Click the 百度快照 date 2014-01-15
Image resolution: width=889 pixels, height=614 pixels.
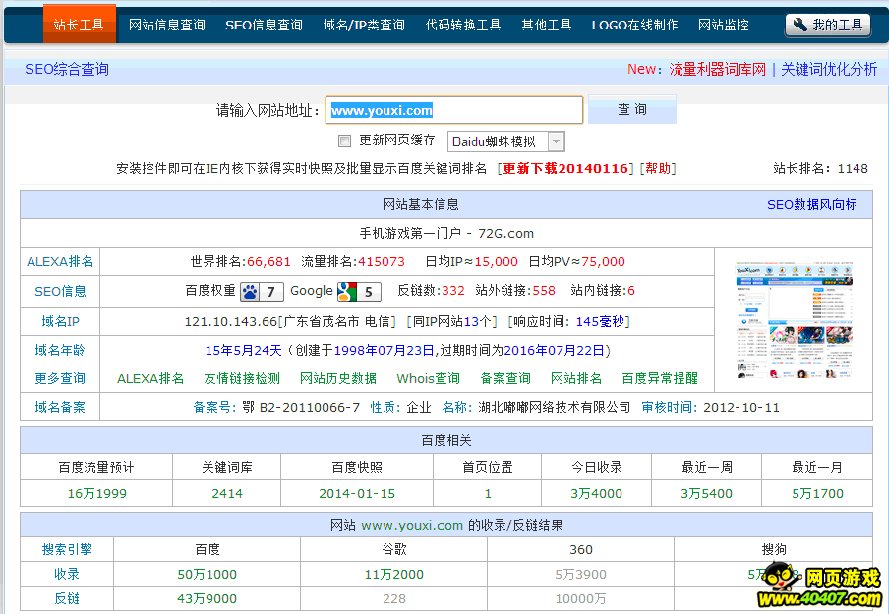tap(357, 493)
